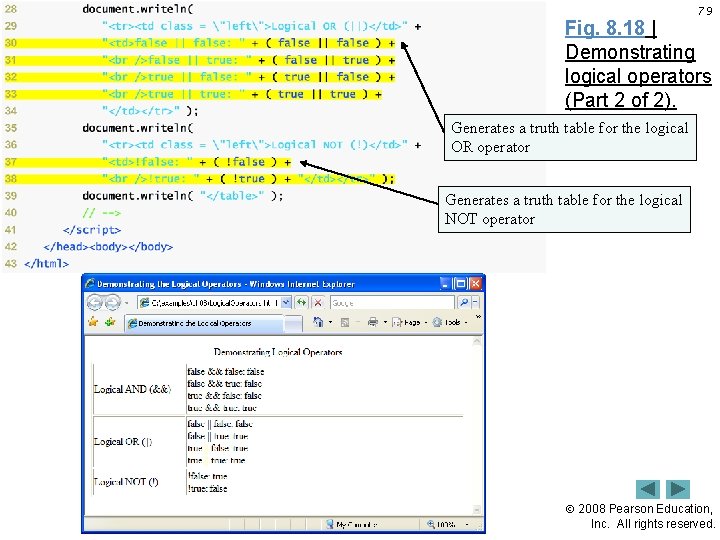Expand the address bar history dropdown
The image size is (720, 540).
pyautogui.click(x=286, y=302)
